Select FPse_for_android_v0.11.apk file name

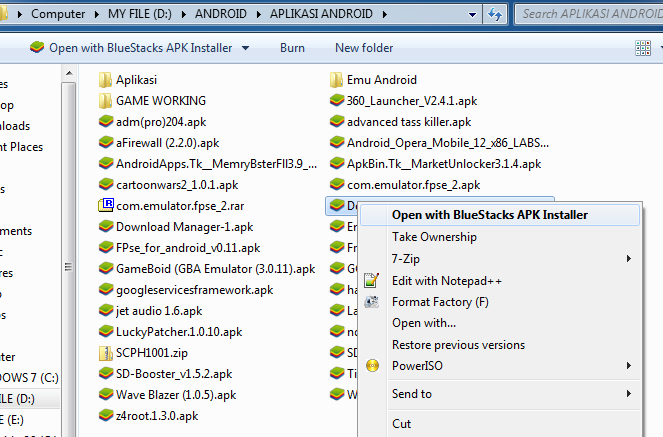[x=188, y=248]
